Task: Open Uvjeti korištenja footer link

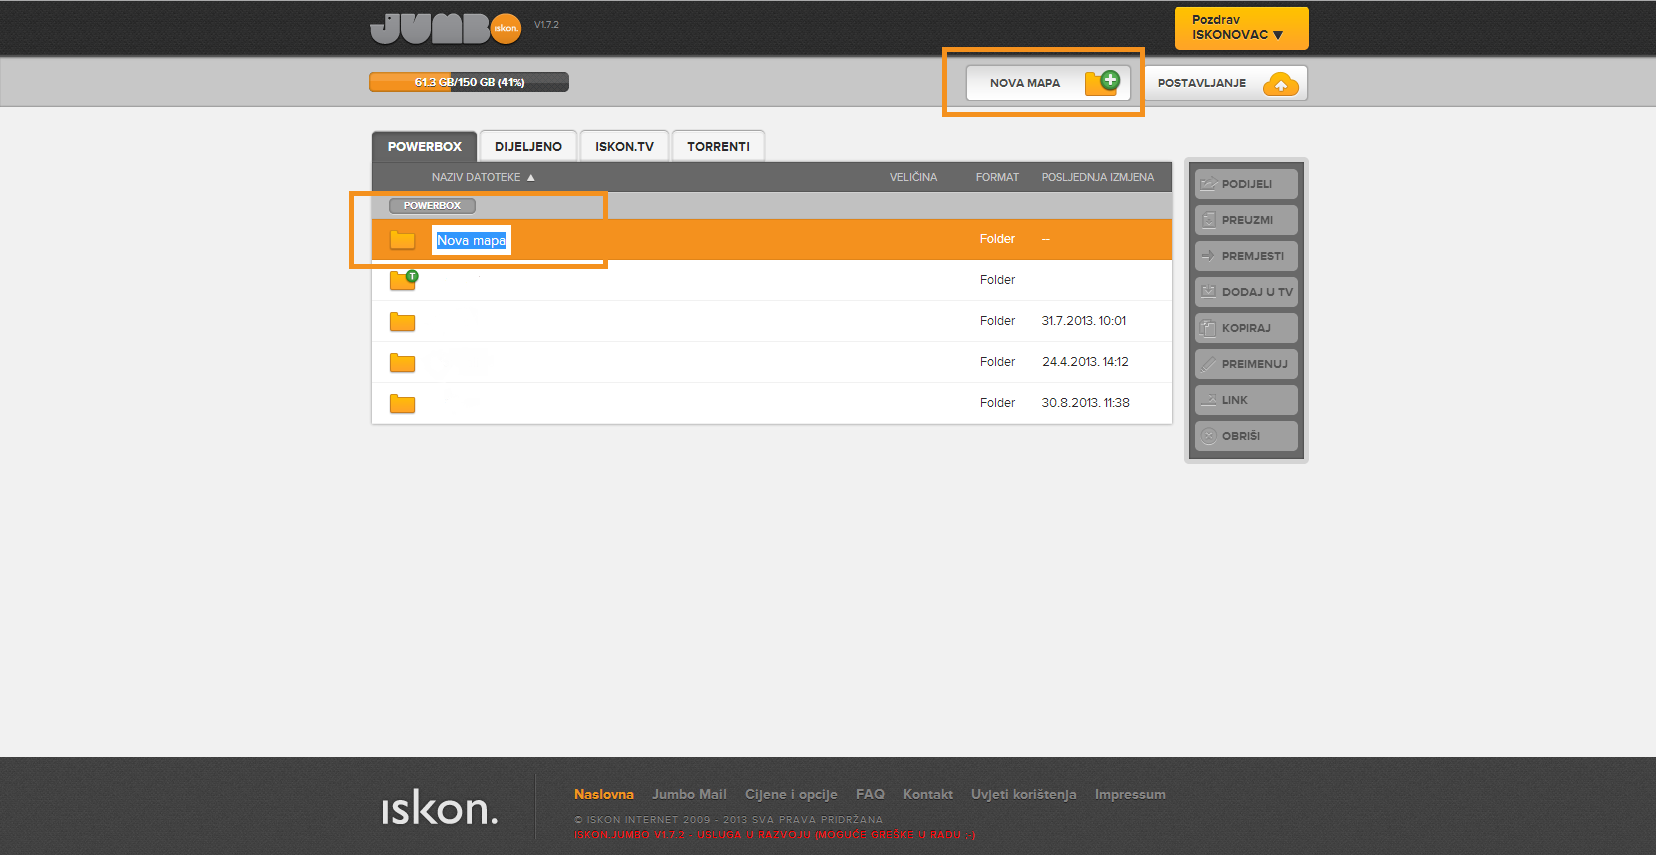Action: pos(1024,794)
